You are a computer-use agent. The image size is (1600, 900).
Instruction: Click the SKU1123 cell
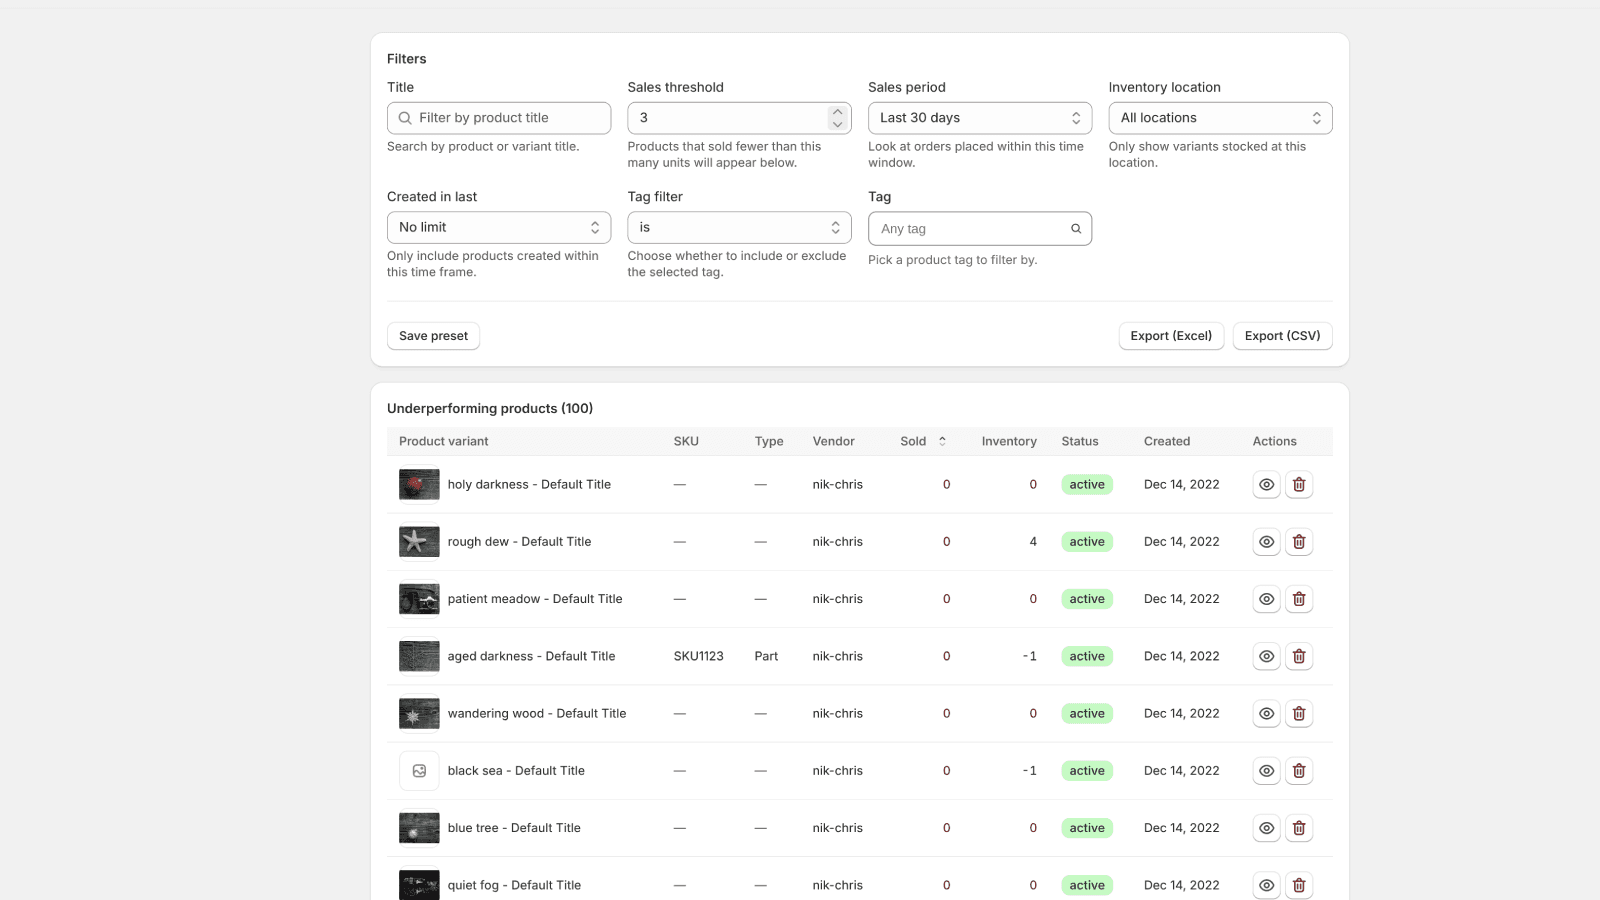click(x=698, y=656)
